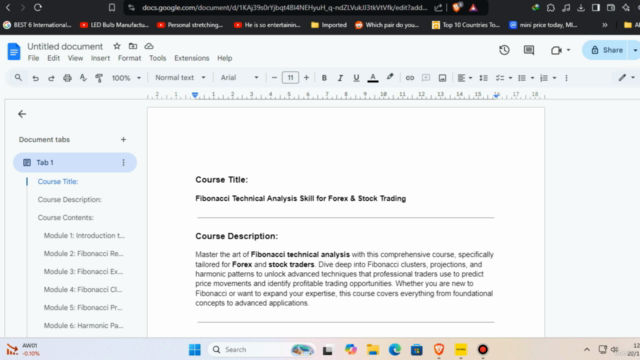The image size is (640, 360).
Task: Open the Arial font dropdown
Action: click(240, 78)
